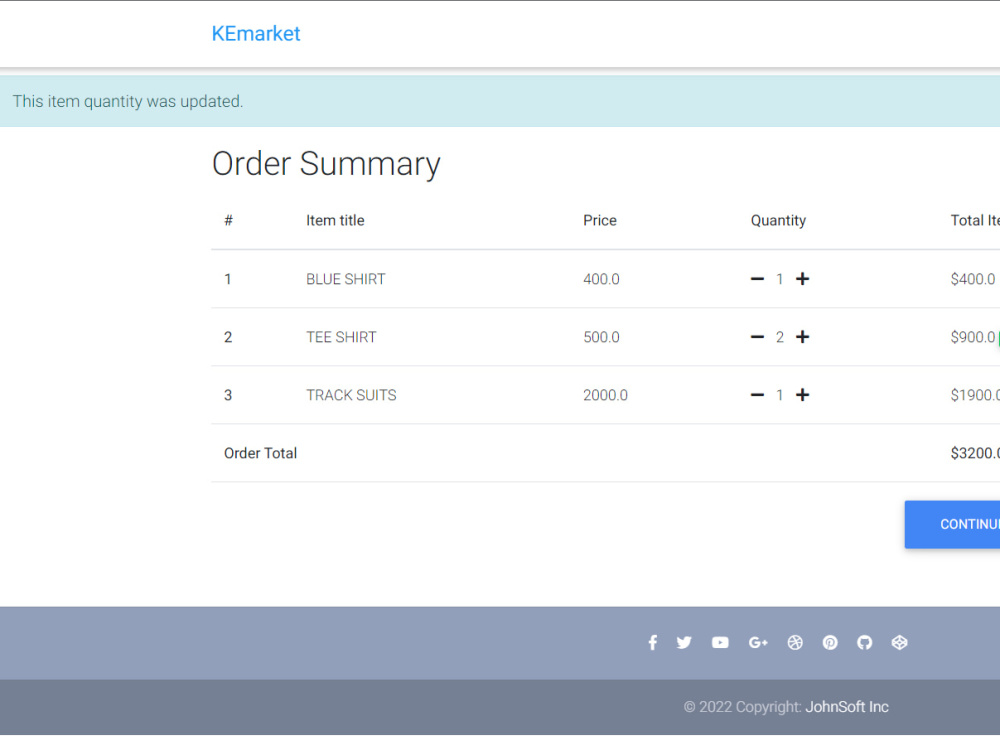Increase quantity of BLUE SHIRT
Screen dimensions: 1000x750
(x=802, y=279)
